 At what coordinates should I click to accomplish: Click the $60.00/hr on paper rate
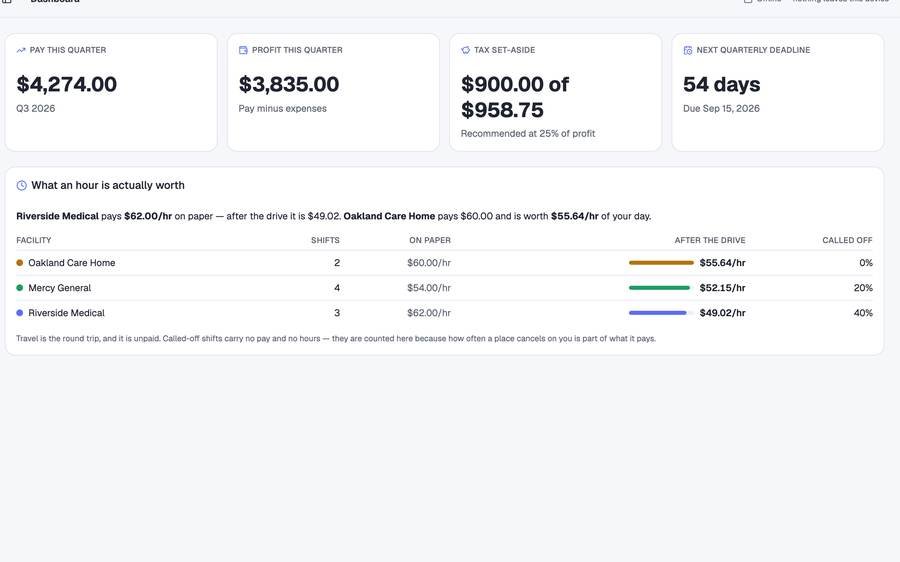coord(429,263)
